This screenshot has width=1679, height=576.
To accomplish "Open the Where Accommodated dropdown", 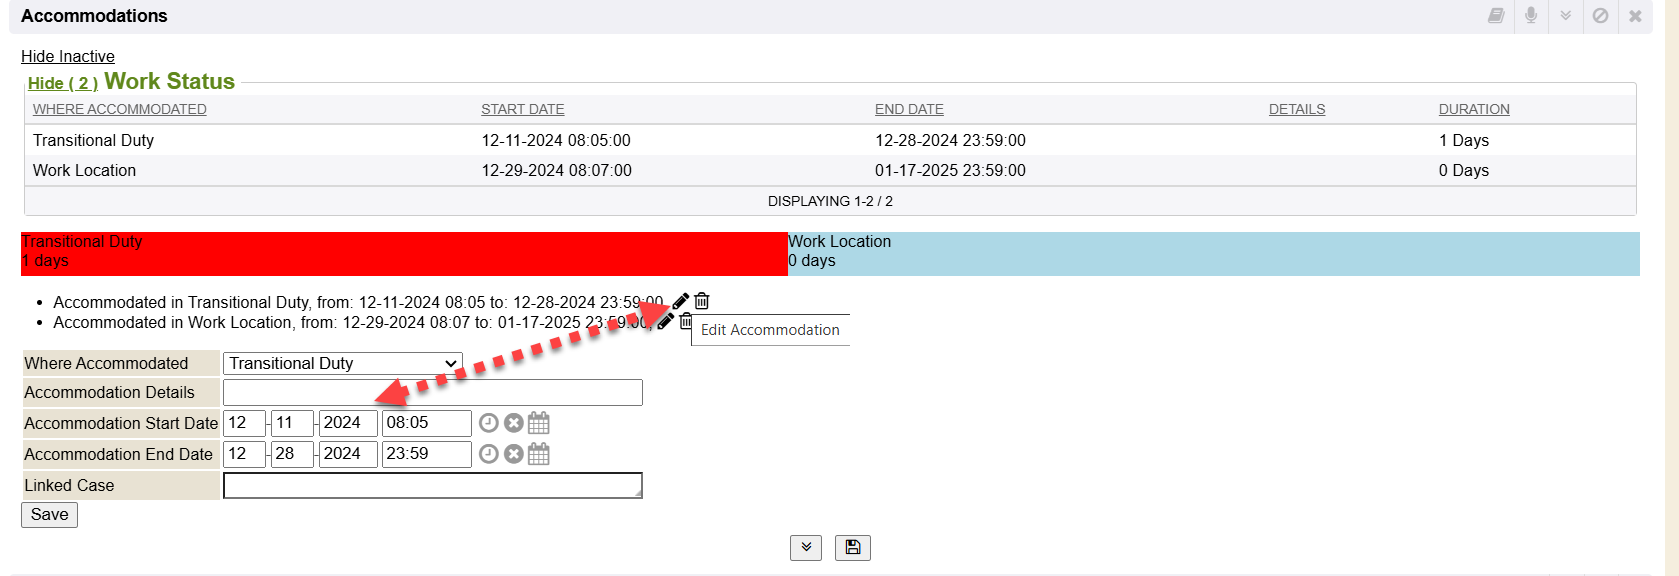I will coord(342,363).
